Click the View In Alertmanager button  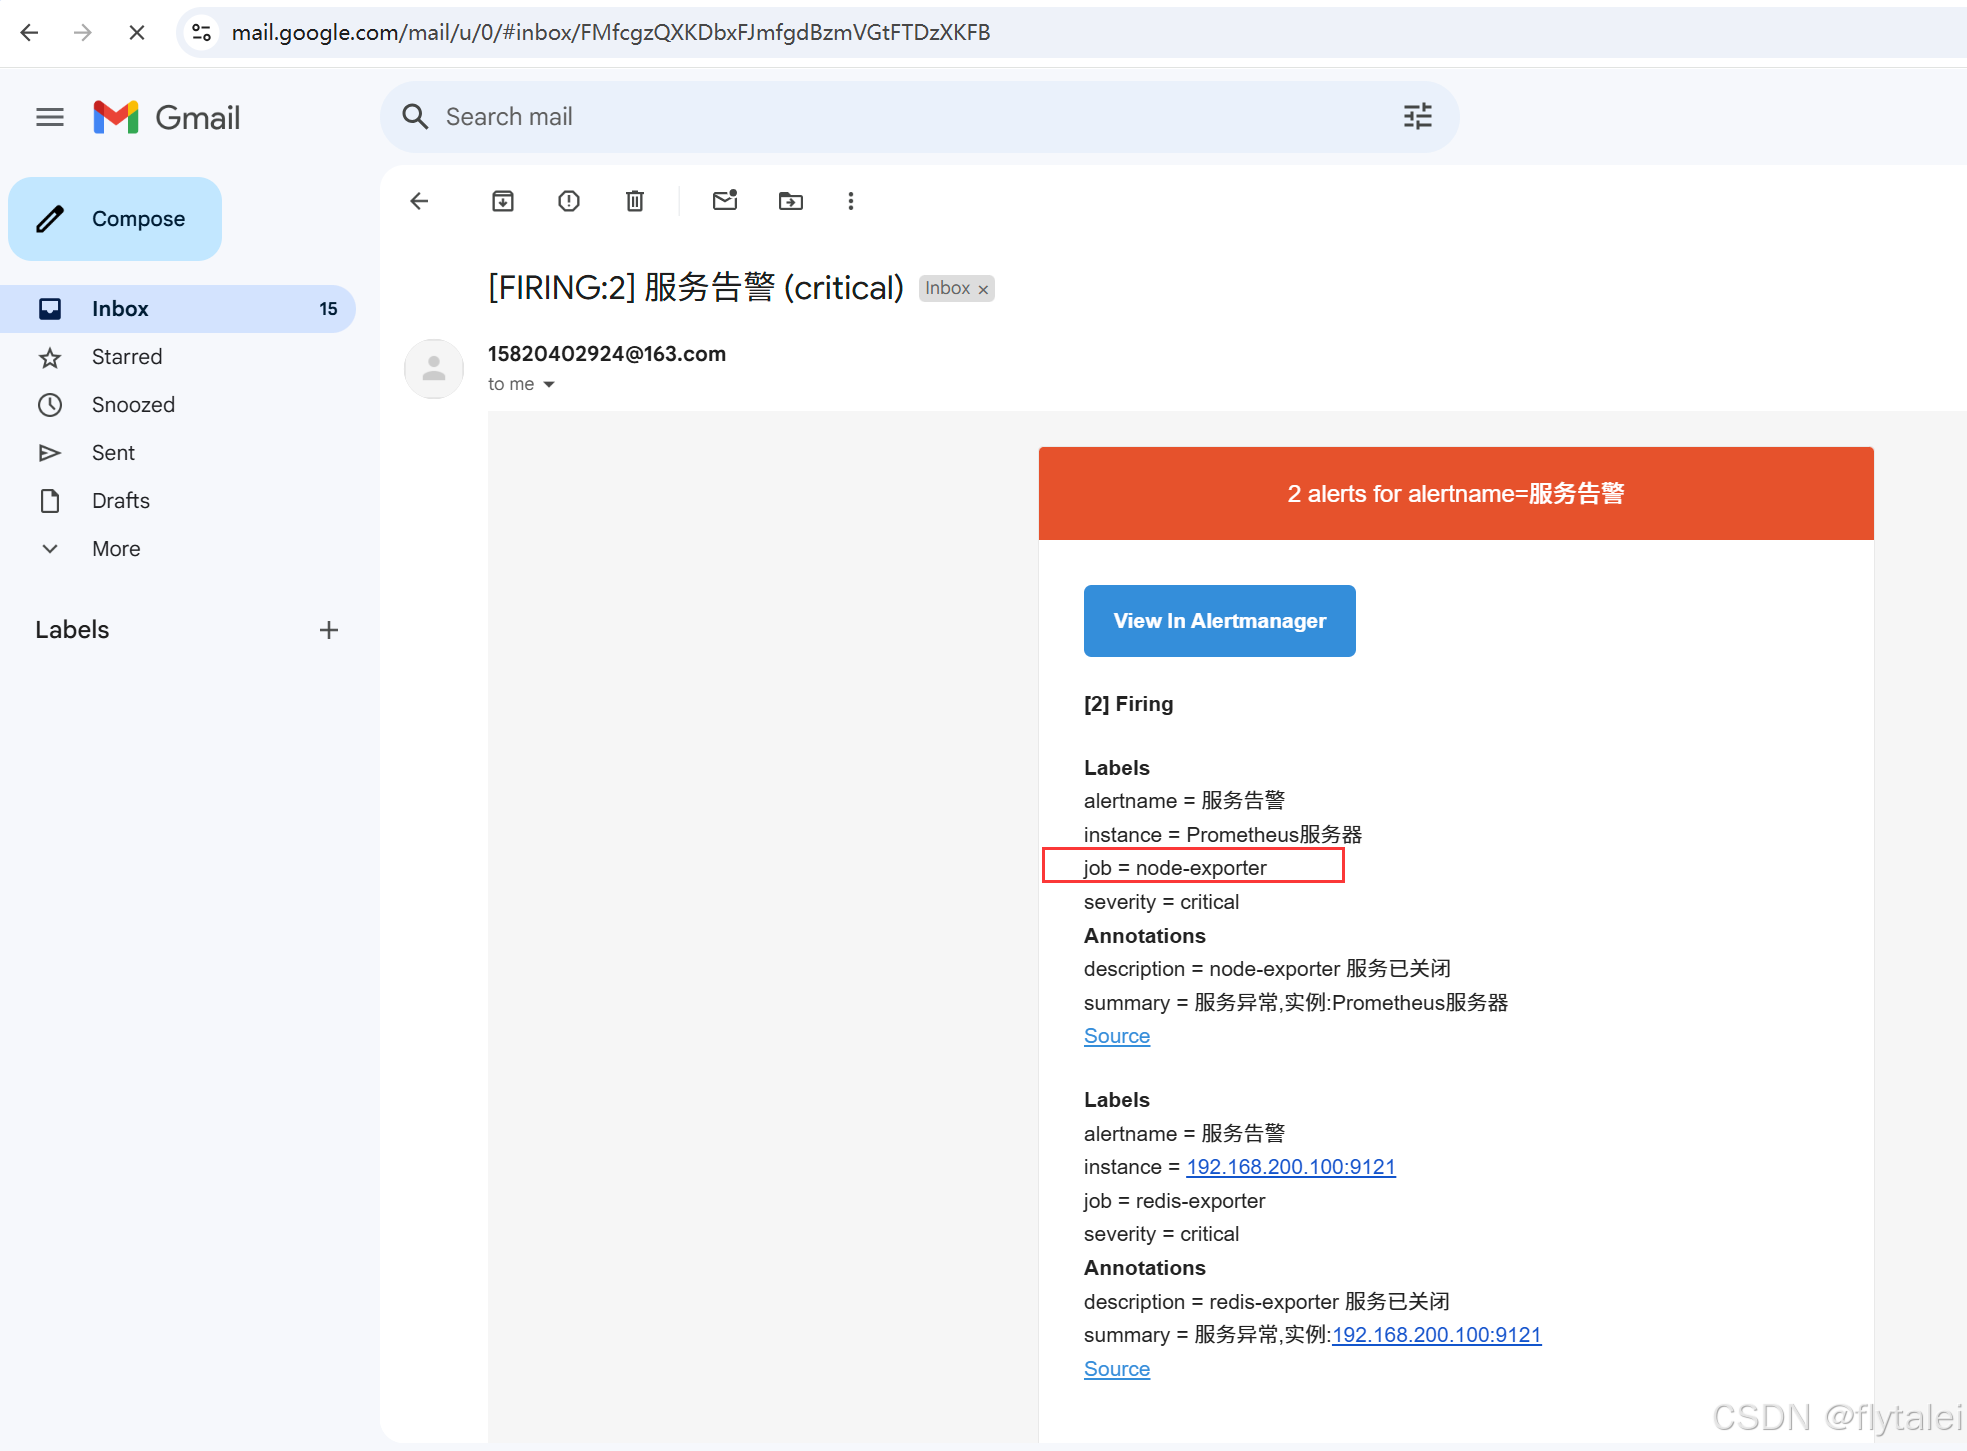1218,620
